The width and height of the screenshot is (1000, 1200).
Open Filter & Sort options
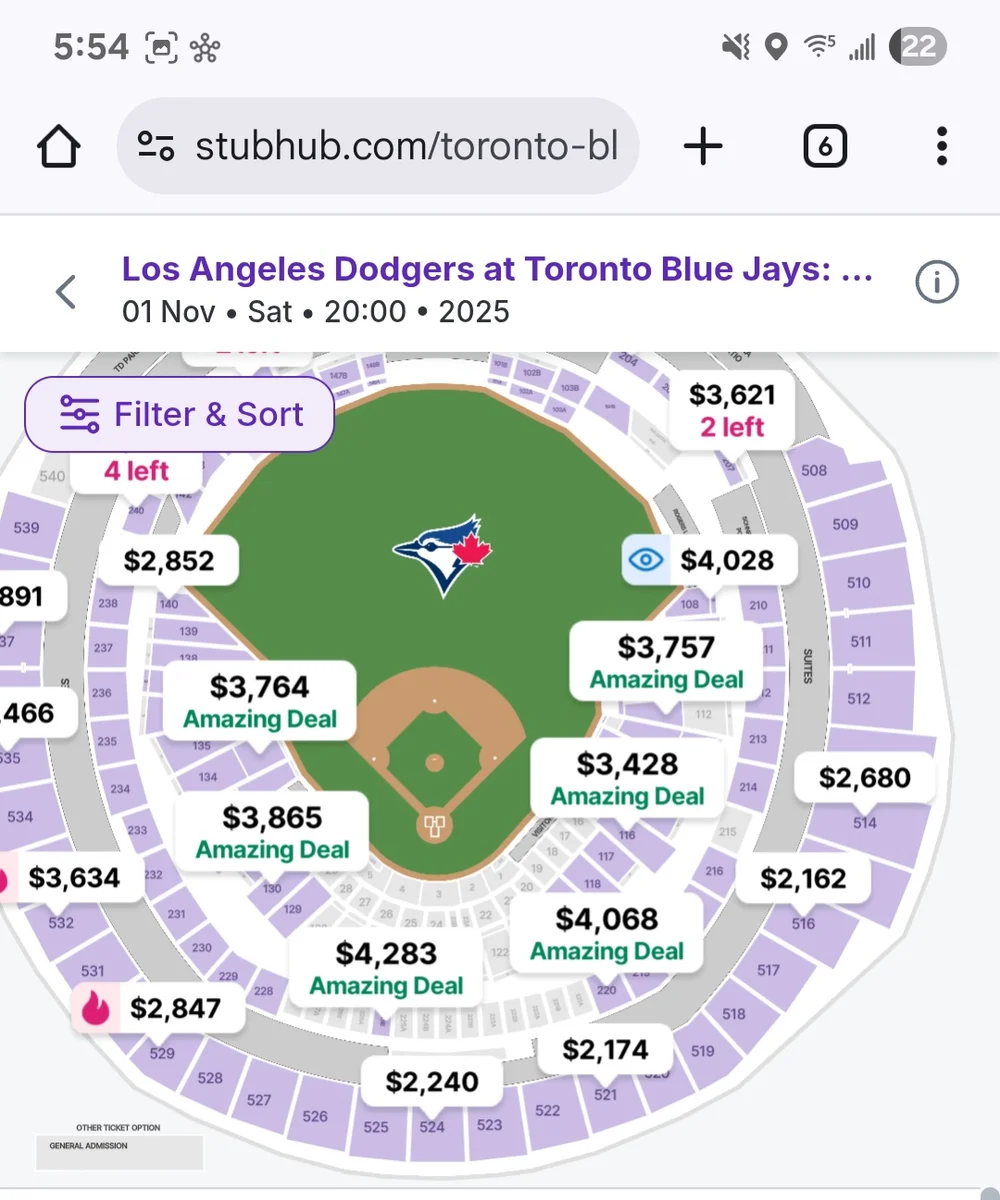tap(180, 414)
